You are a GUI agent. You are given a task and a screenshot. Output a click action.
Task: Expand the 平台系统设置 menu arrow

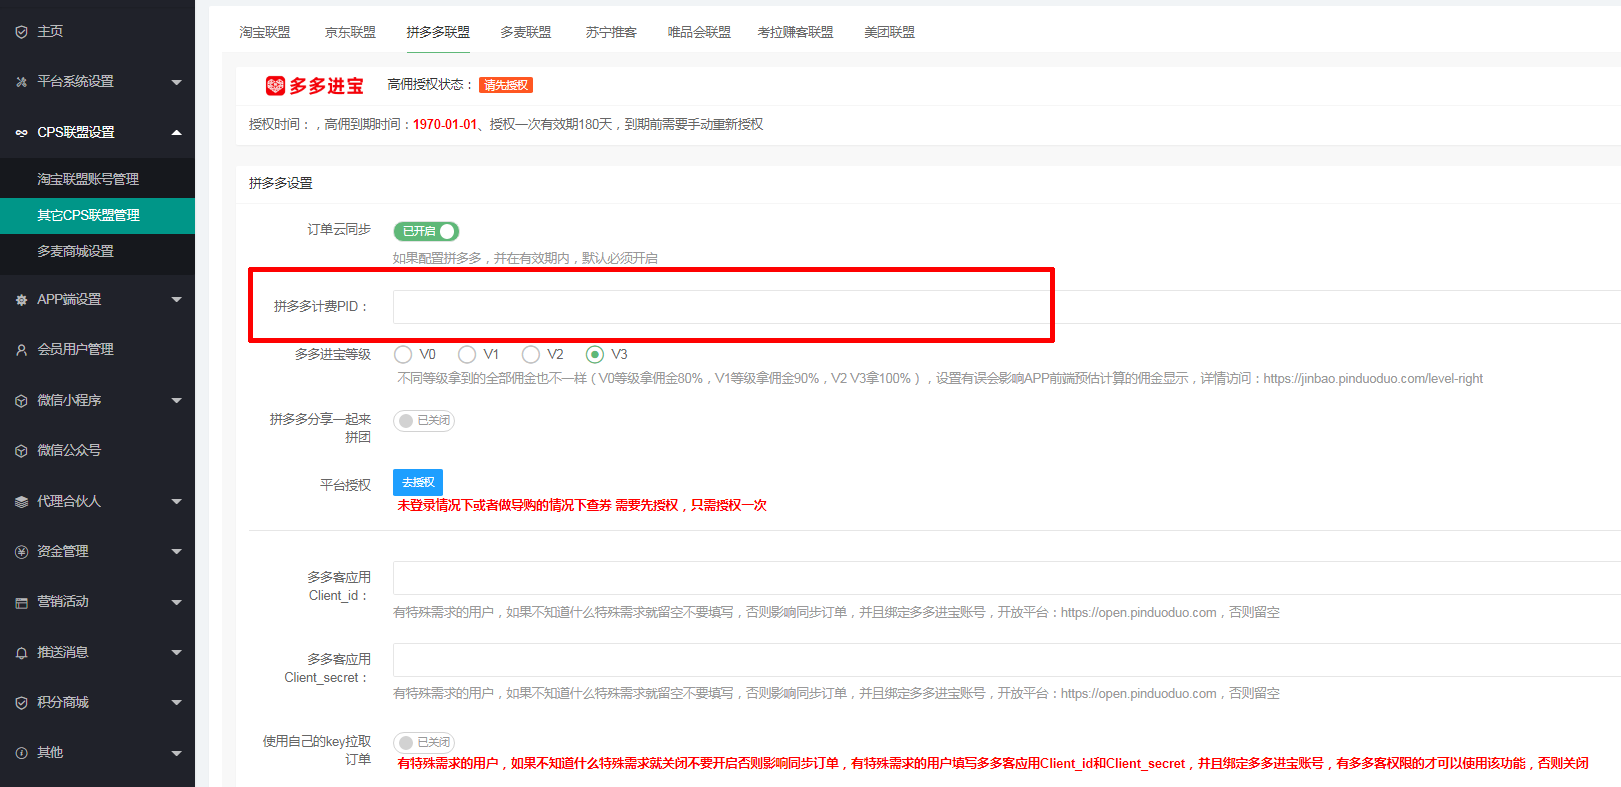(177, 82)
